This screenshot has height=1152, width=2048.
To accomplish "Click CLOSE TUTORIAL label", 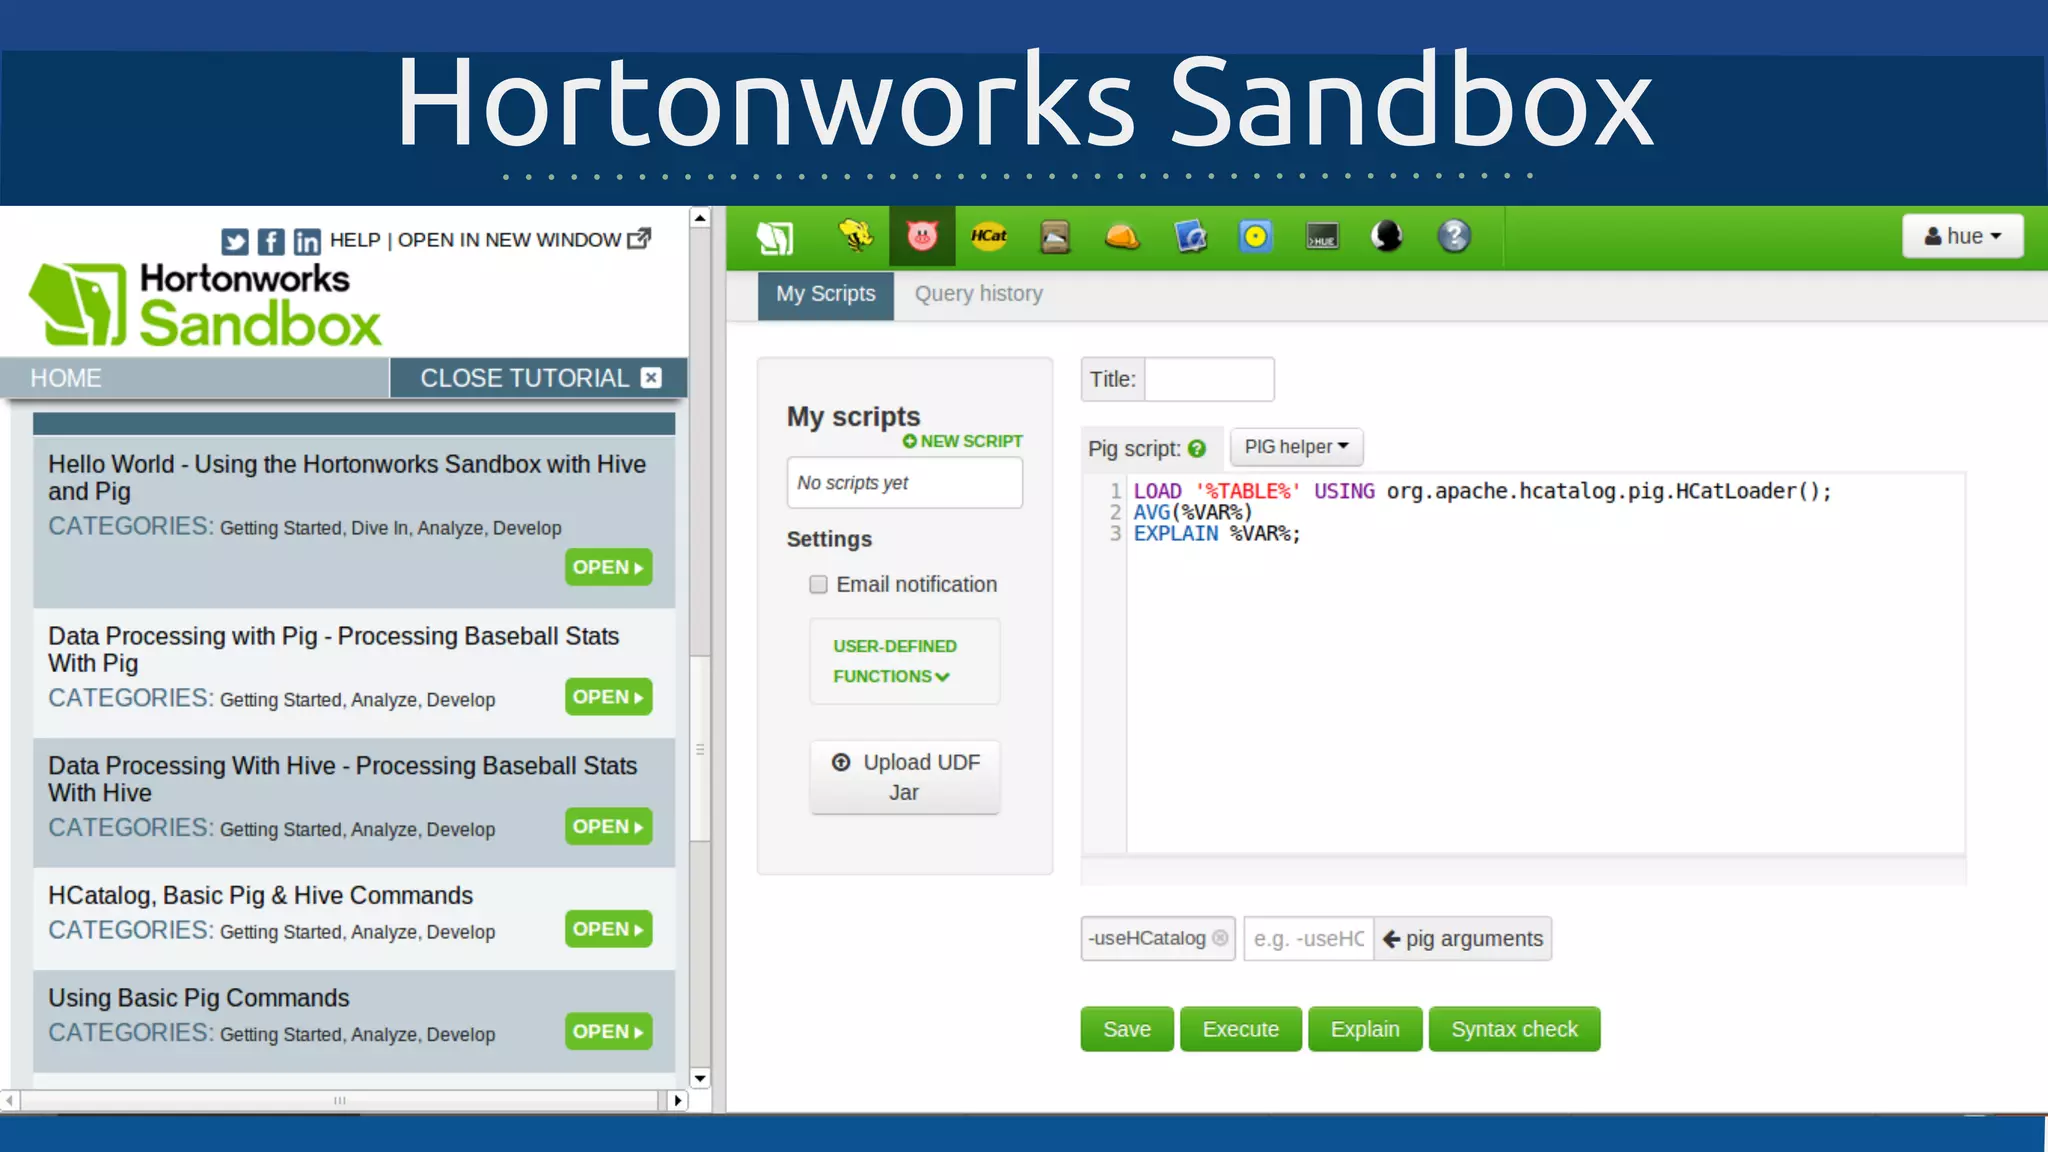I will click(x=524, y=378).
